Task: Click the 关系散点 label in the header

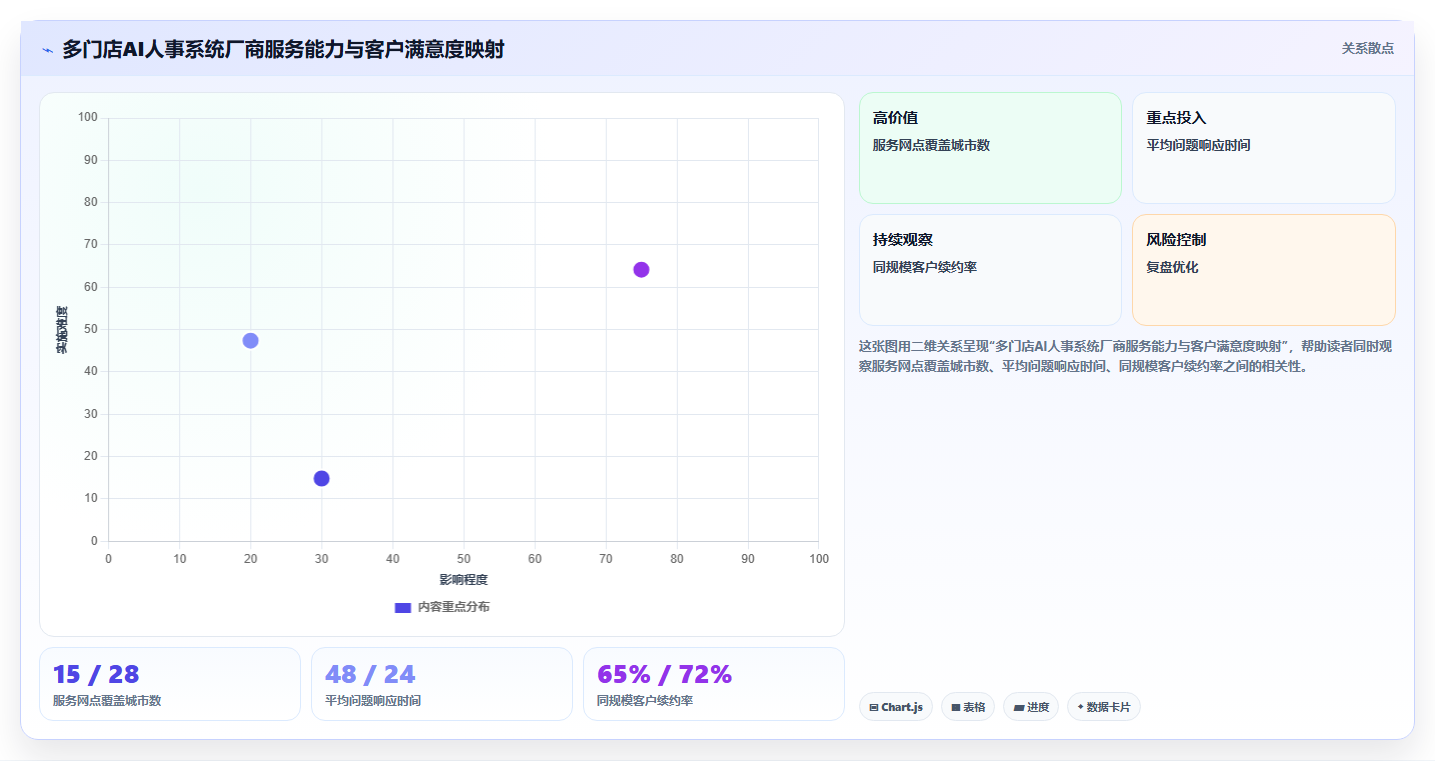Action: 1368,48
